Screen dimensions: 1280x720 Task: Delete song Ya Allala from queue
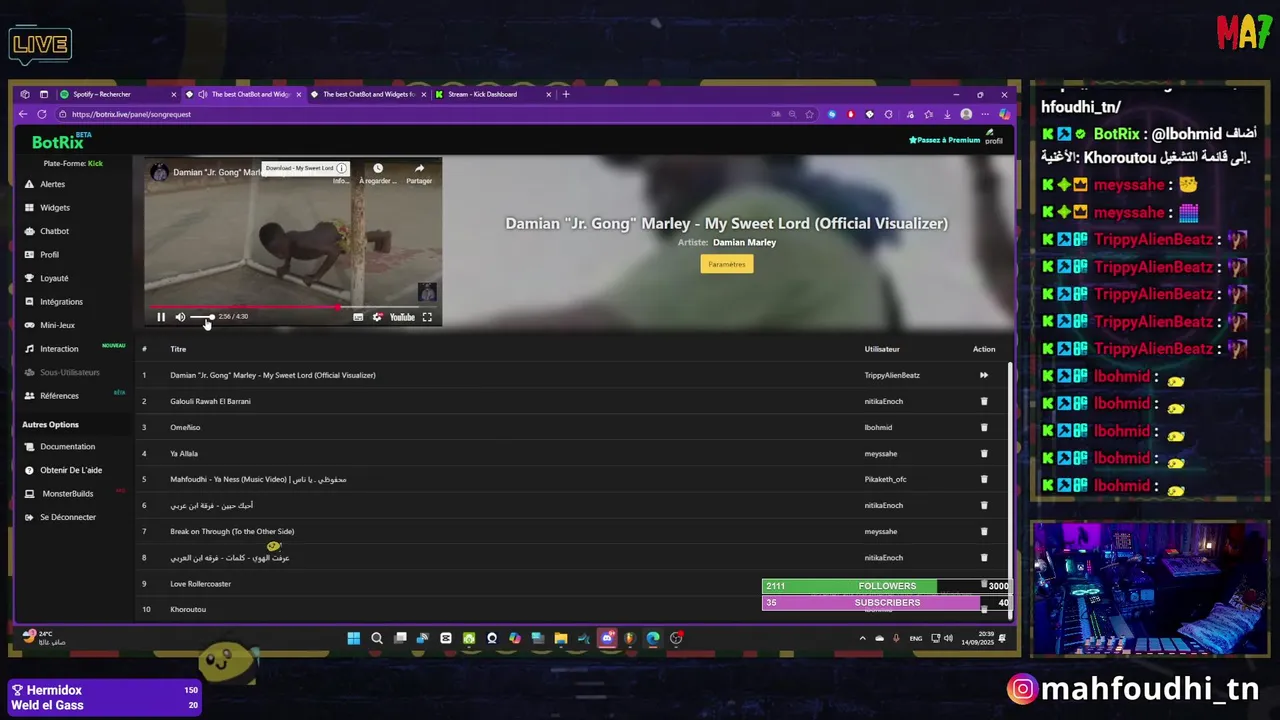pyautogui.click(x=984, y=453)
